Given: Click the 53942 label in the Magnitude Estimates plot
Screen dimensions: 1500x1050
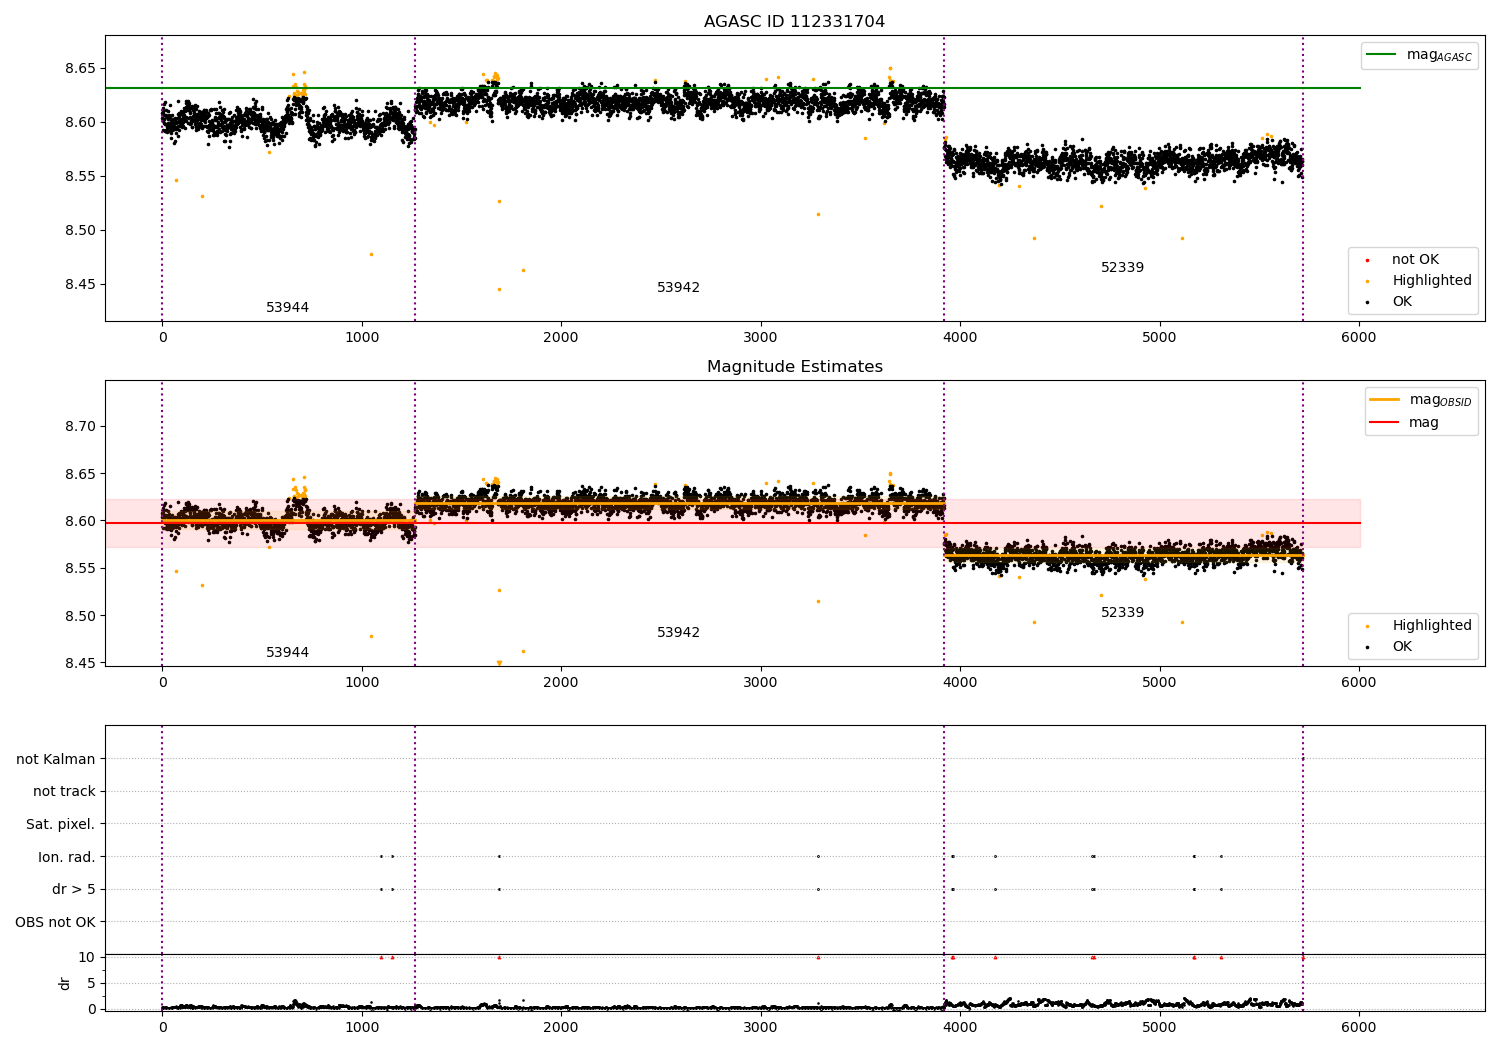Looking at the screenshot, I should [x=678, y=633].
